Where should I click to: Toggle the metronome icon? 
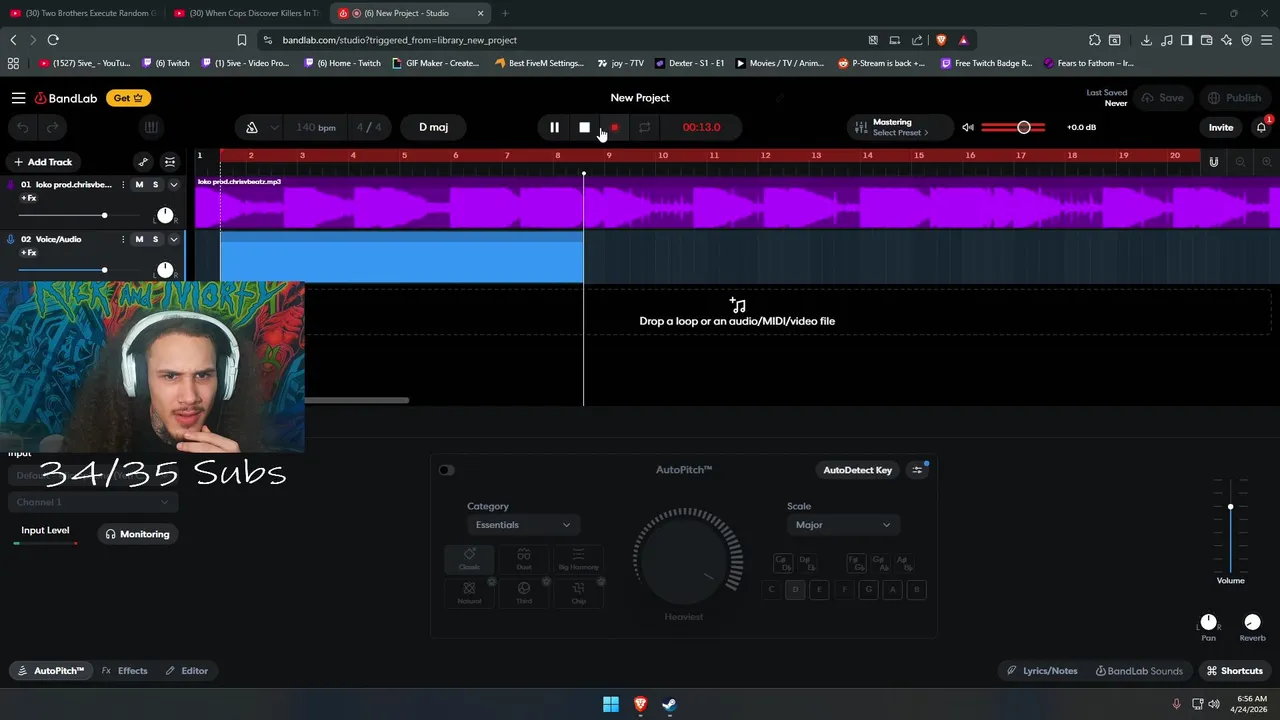pyautogui.click(x=251, y=127)
